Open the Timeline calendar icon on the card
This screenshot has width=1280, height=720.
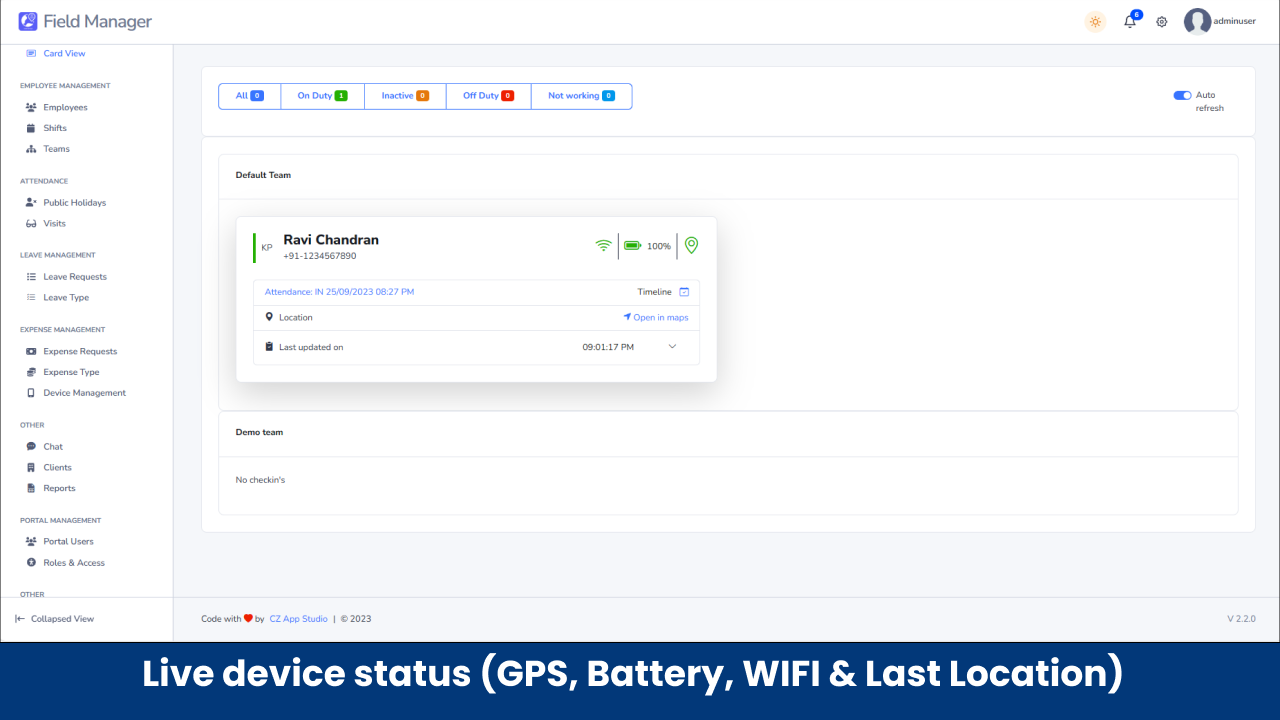point(684,291)
